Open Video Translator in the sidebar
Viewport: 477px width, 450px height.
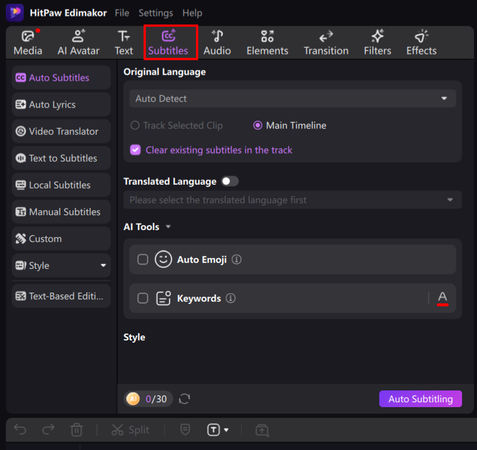coord(61,131)
